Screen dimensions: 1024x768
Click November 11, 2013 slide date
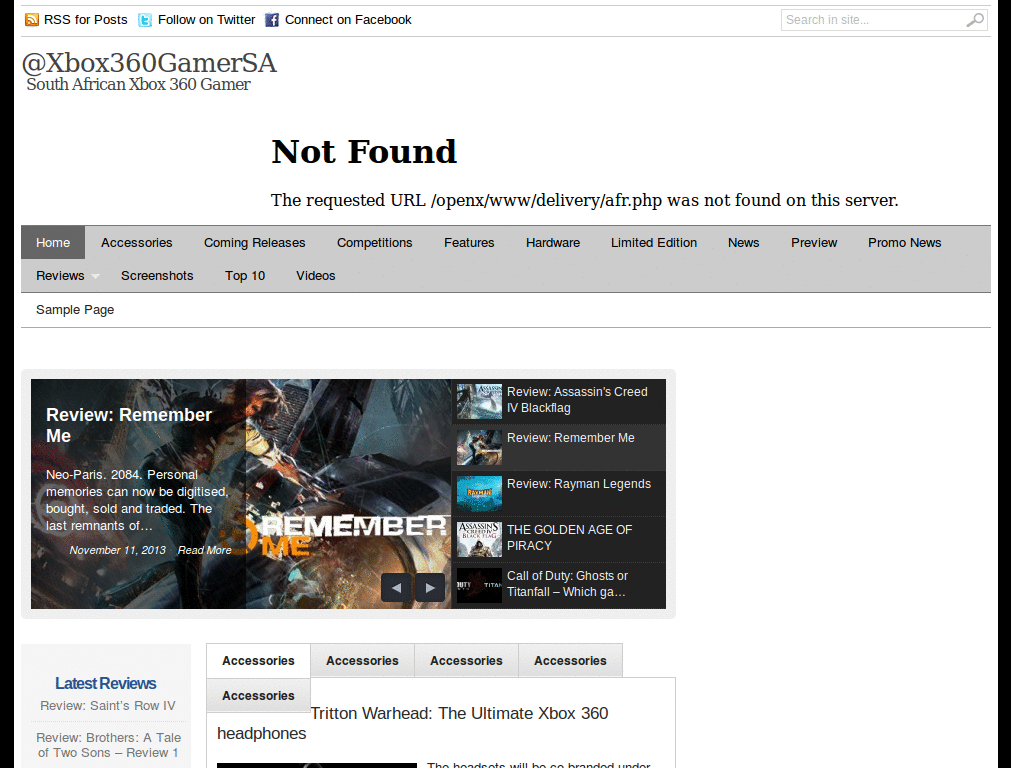(118, 551)
